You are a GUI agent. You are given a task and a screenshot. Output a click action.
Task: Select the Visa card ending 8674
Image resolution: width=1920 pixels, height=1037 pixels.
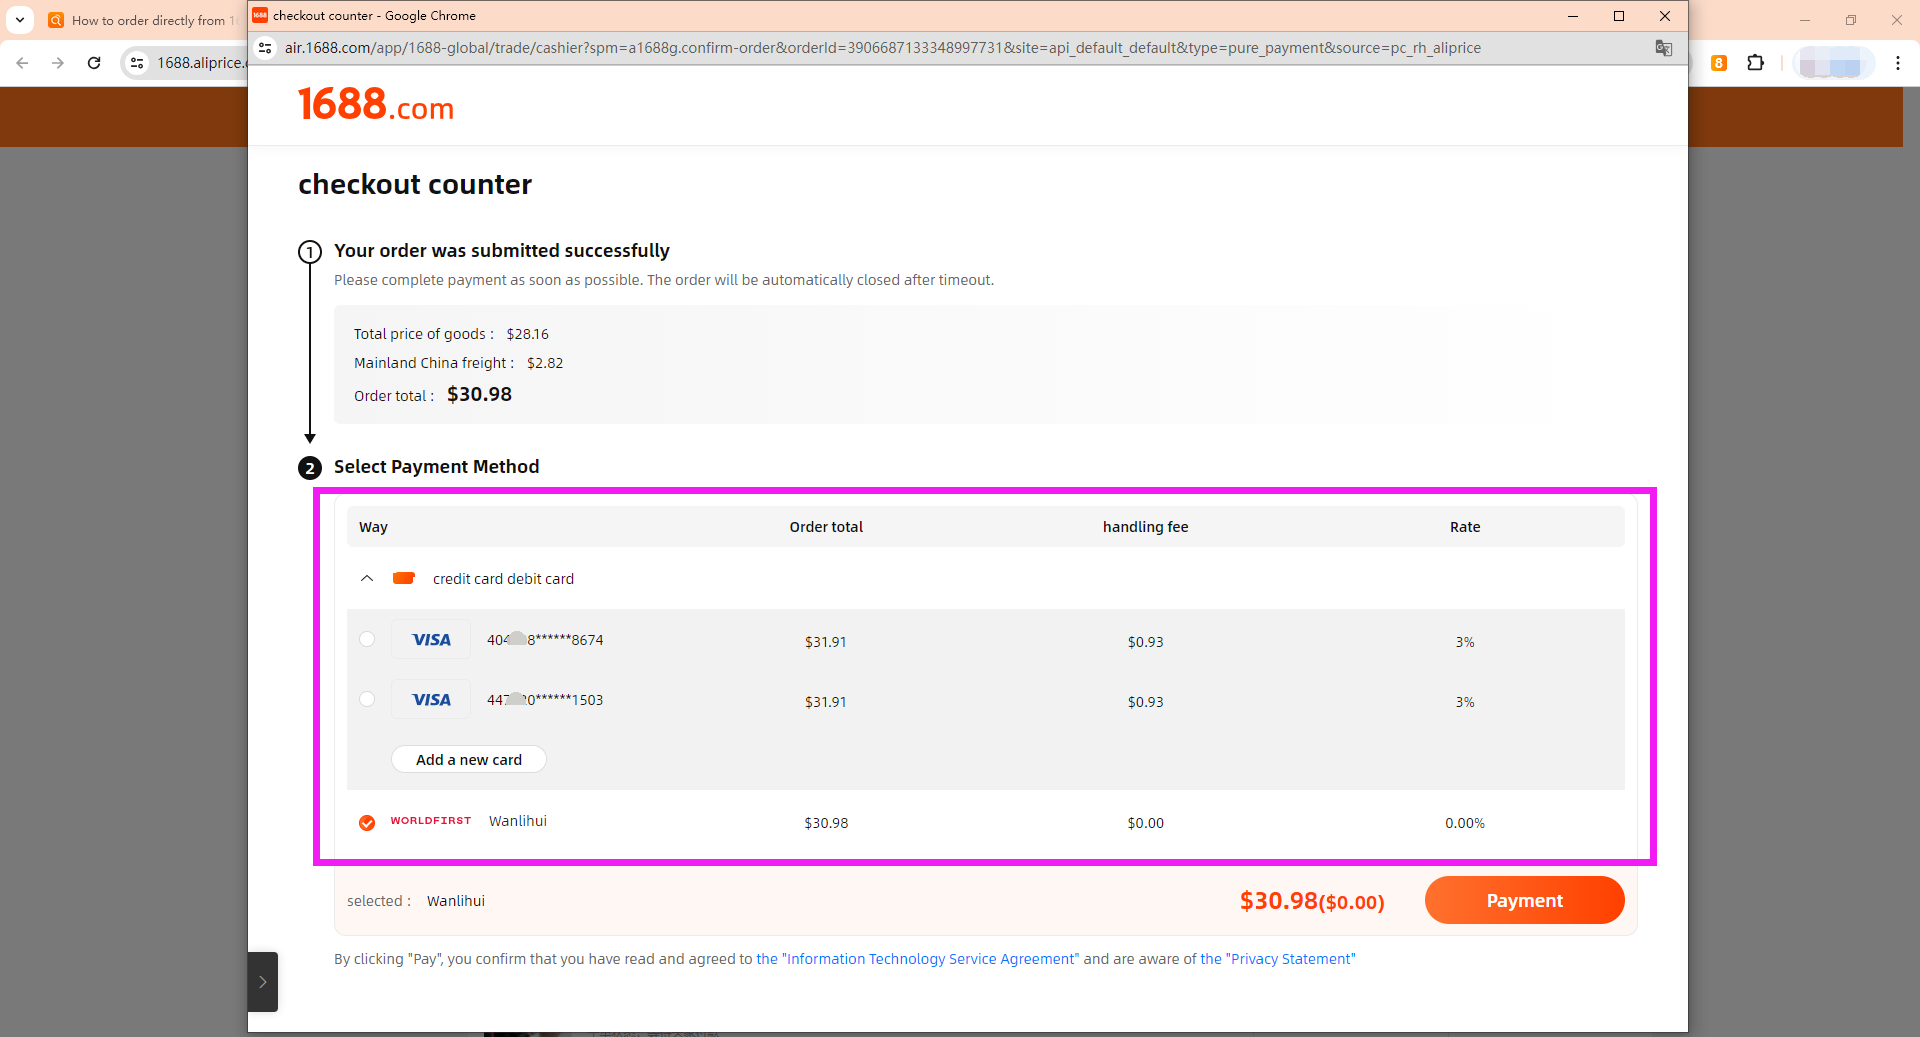(367, 639)
